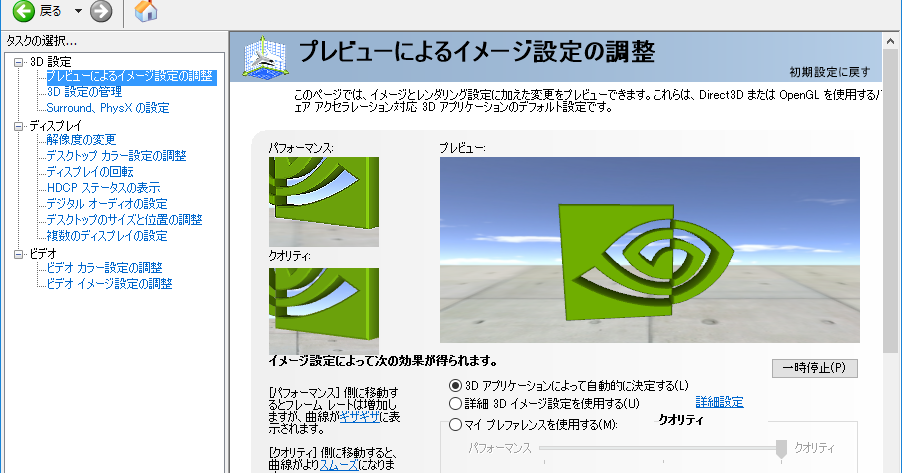Viewport: 902px width, 473px height.
Task: Open 解像度の変更
Action: [81, 140]
